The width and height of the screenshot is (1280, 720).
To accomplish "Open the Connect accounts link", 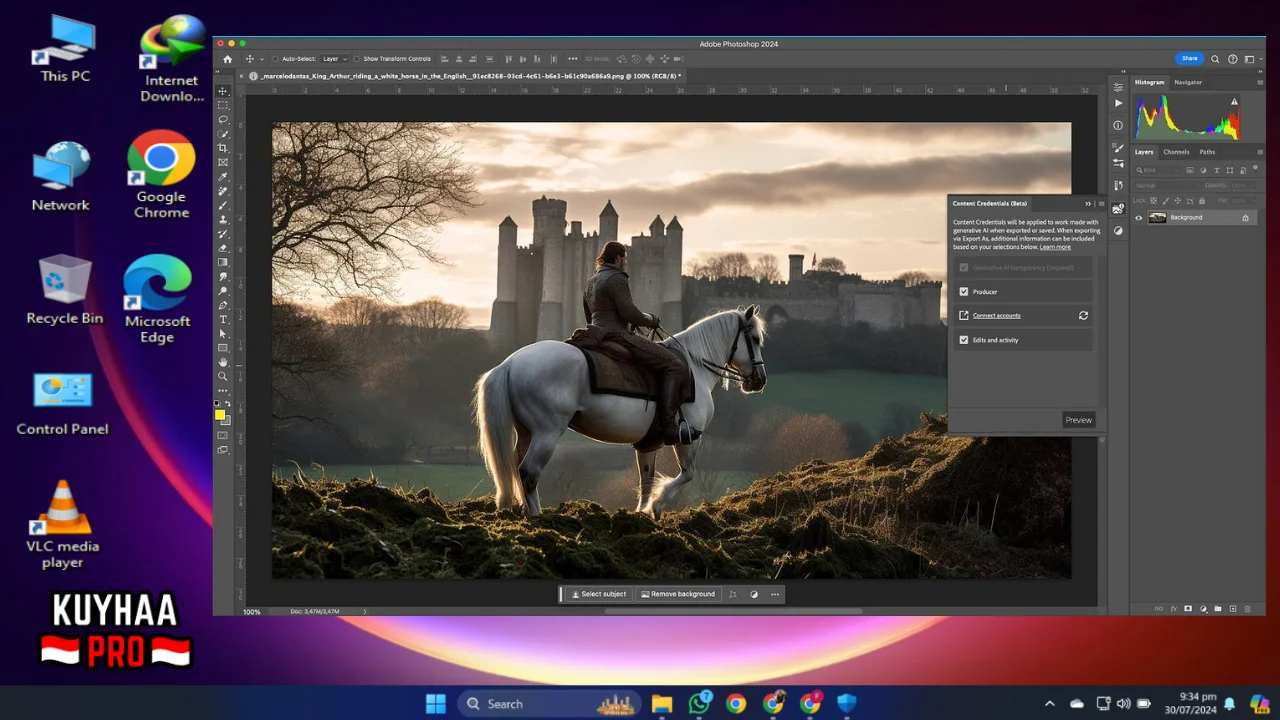I will 996,315.
